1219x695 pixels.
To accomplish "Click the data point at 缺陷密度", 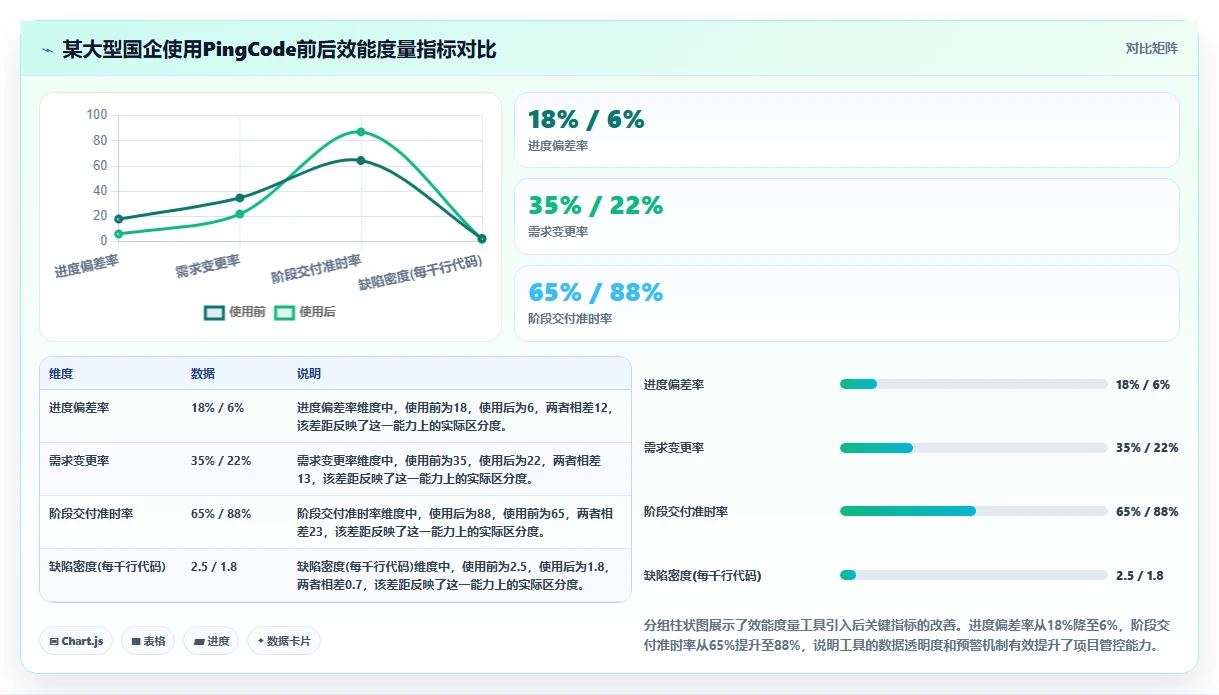I will (482, 238).
